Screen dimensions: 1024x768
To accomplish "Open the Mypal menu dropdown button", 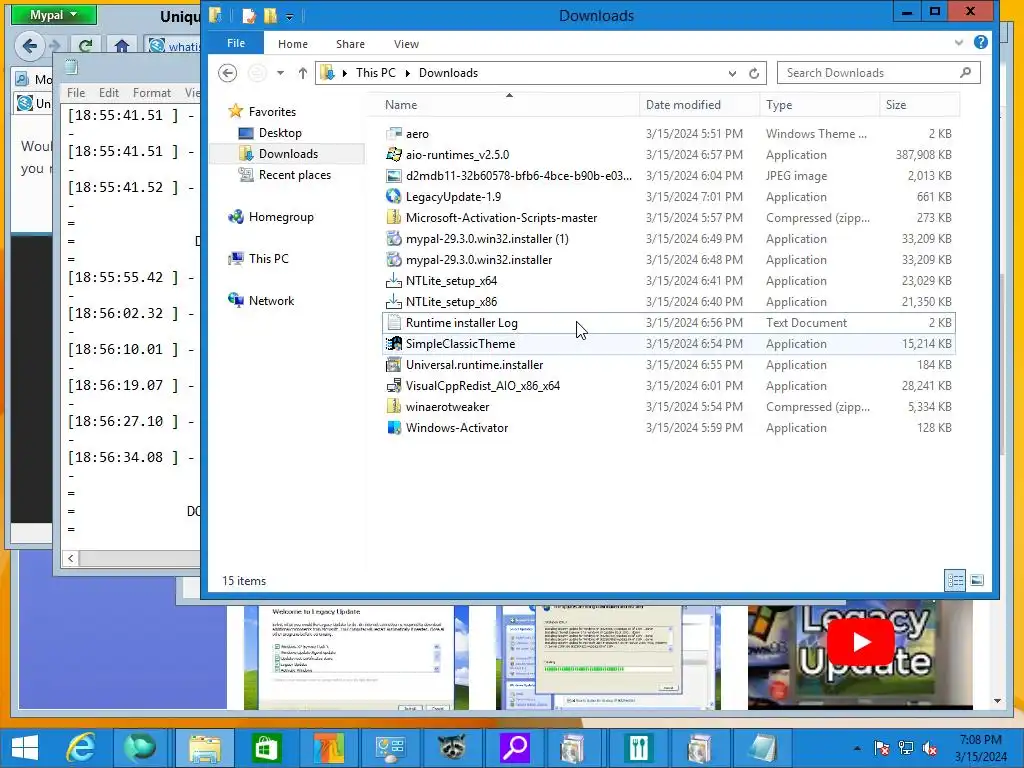I will (54, 15).
